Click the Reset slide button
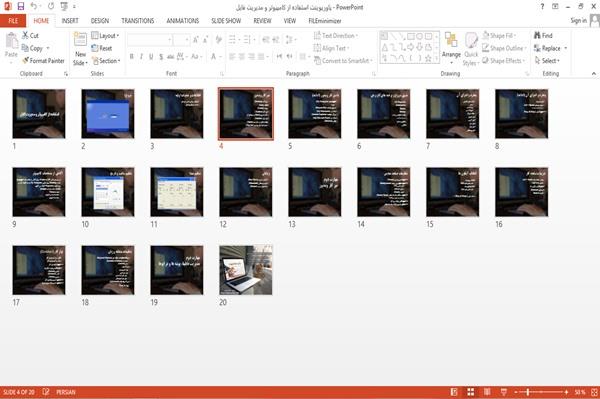This screenshot has width=600, height=399. coord(102,48)
